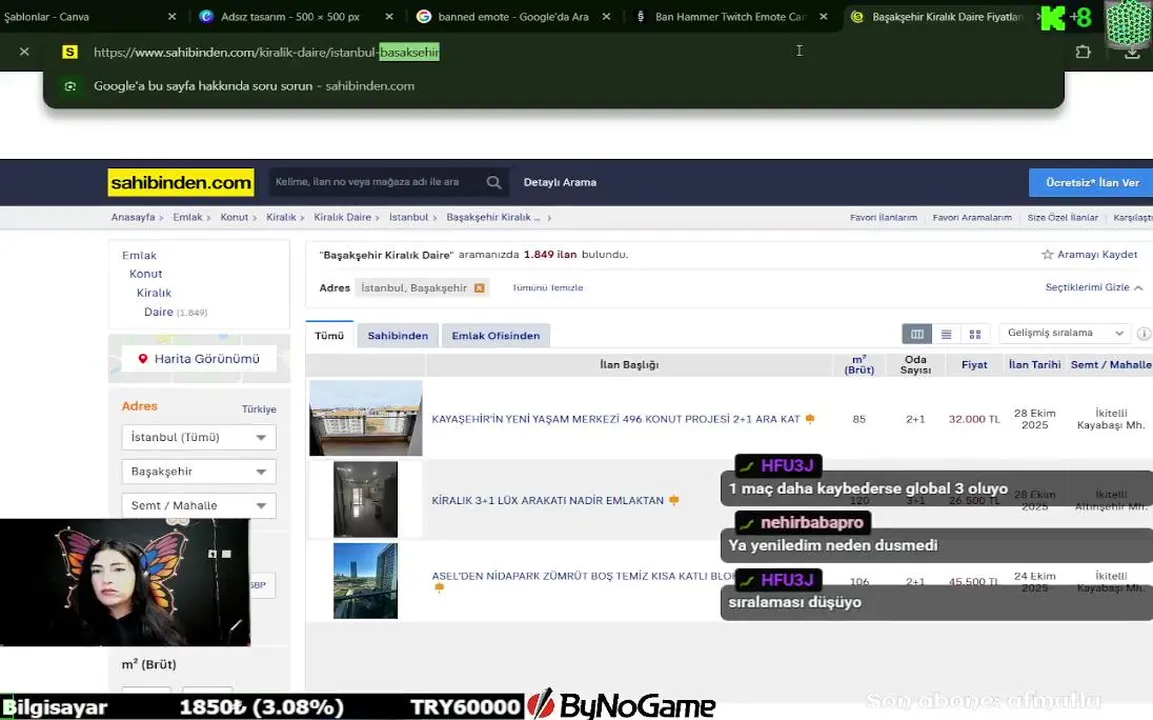Click the sahibinden.com logo
The width and height of the screenshot is (1153, 720).
pyautogui.click(x=181, y=182)
